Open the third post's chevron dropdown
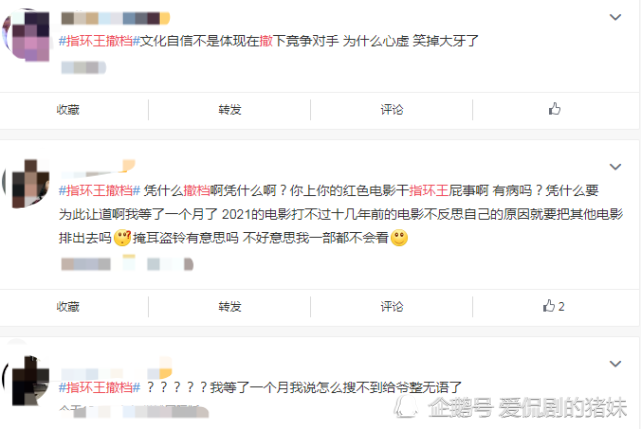 click(x=615, y=364)
